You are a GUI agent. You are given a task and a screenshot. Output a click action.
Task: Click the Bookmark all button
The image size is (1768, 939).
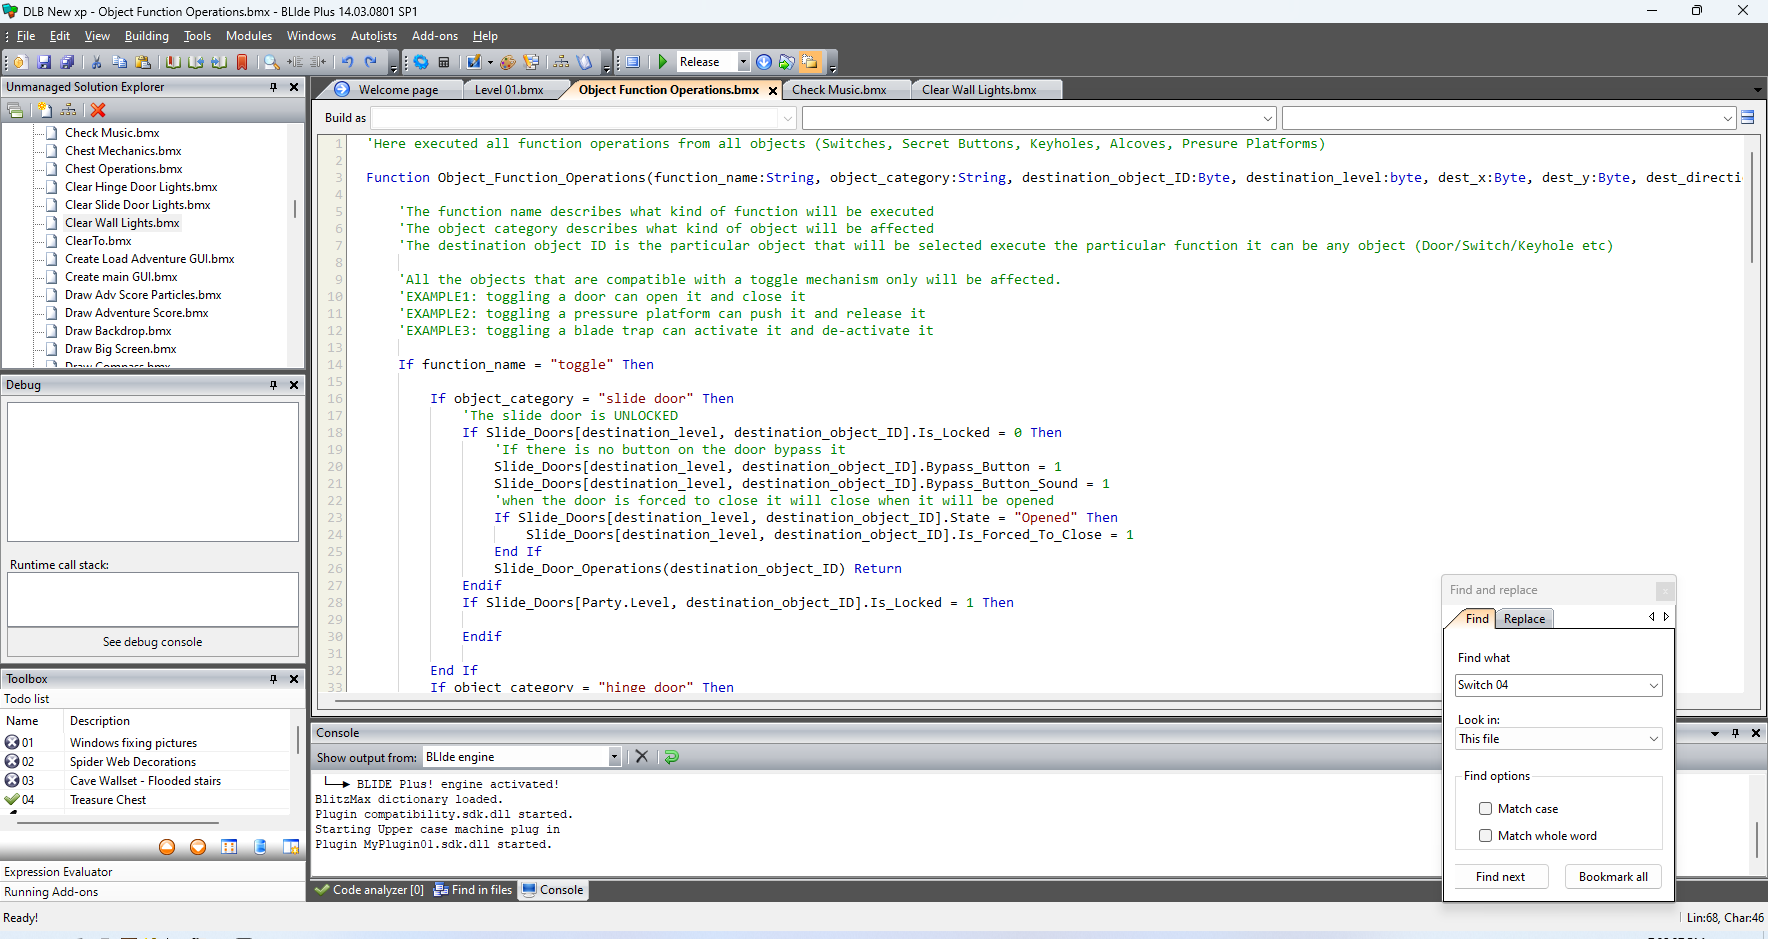point(1613,877)
